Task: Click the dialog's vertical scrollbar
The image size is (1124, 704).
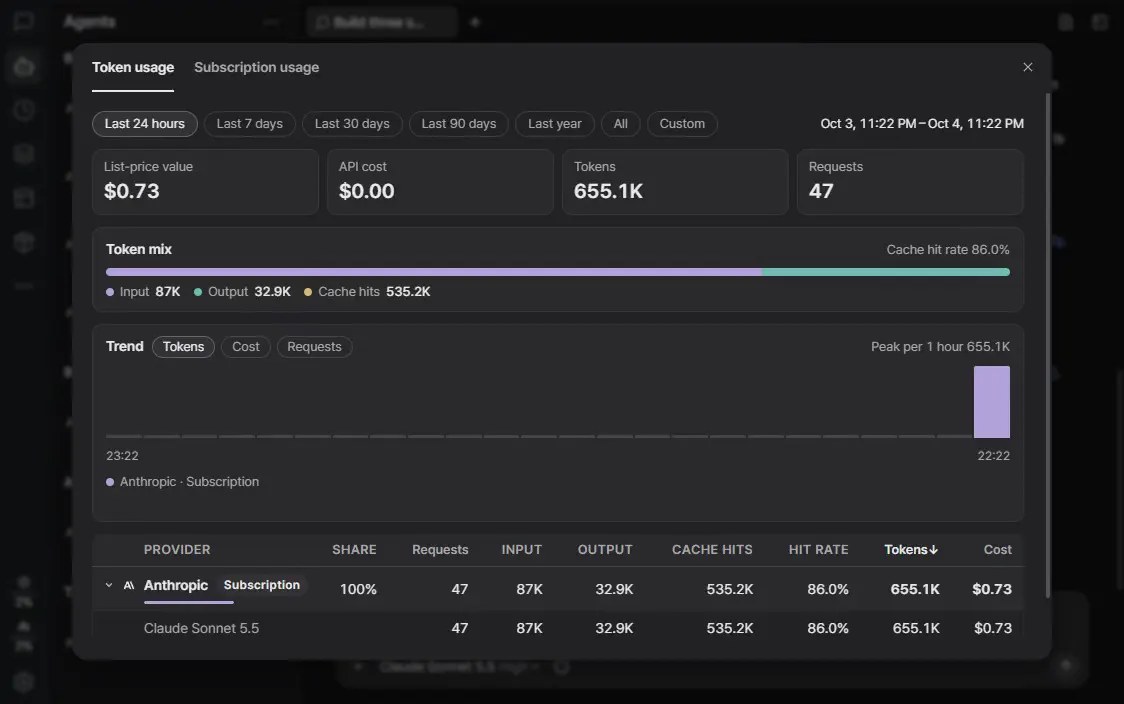Action: (1047, 344)
